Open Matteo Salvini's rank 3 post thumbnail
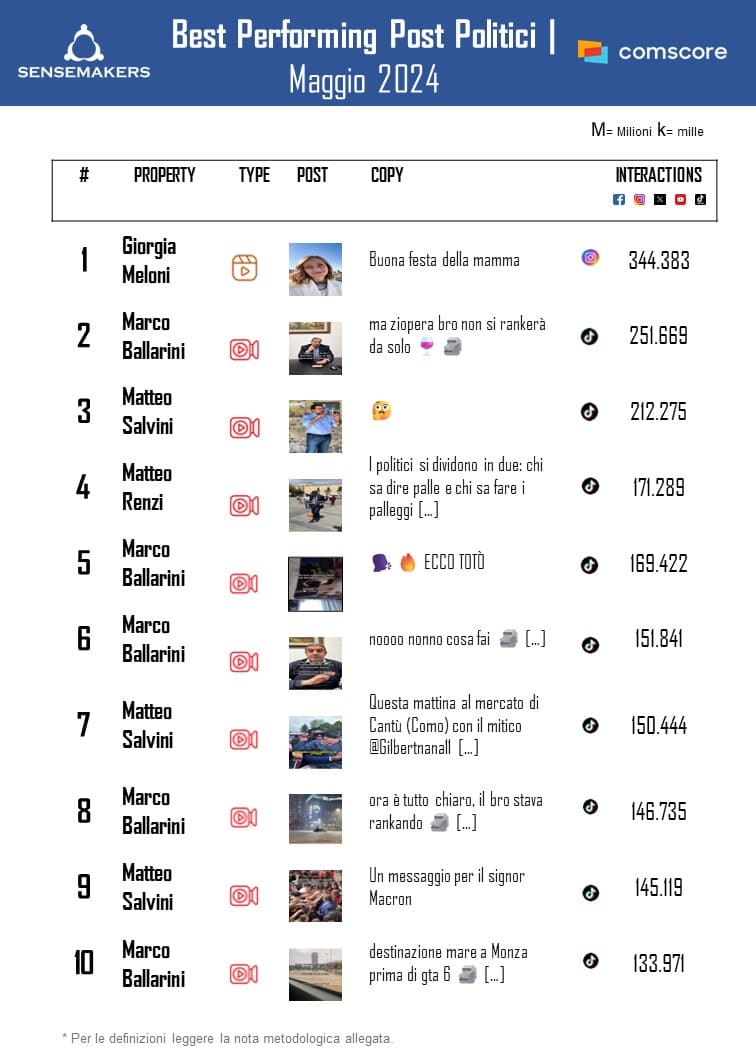 (315, 426)
